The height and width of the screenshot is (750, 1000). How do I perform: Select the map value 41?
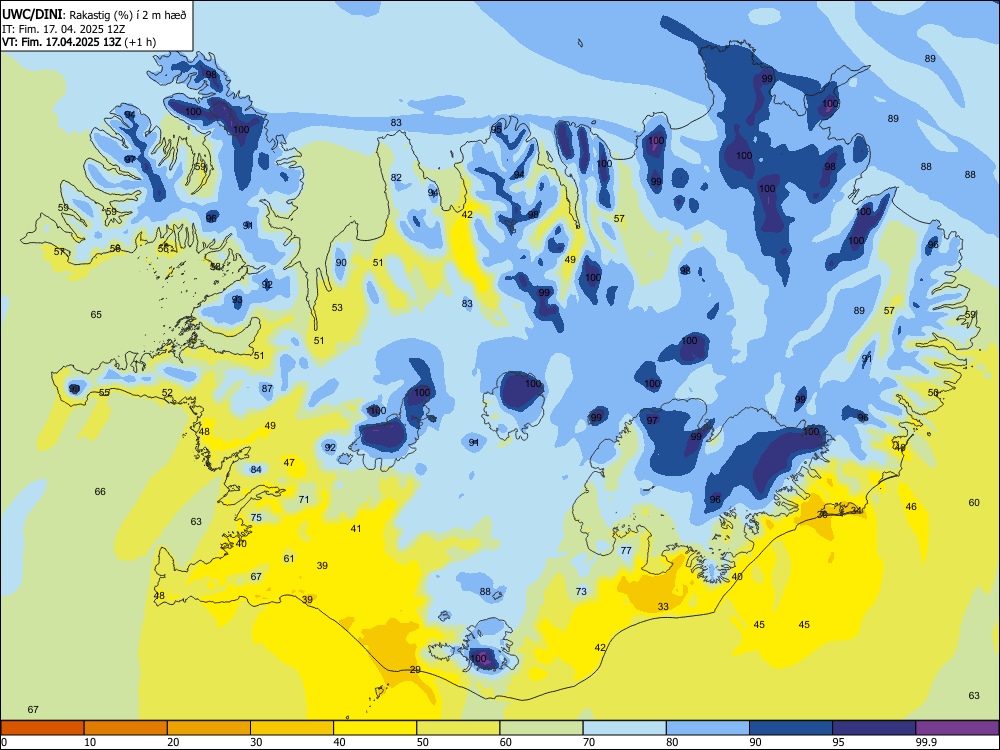click(x=356, y=529)
